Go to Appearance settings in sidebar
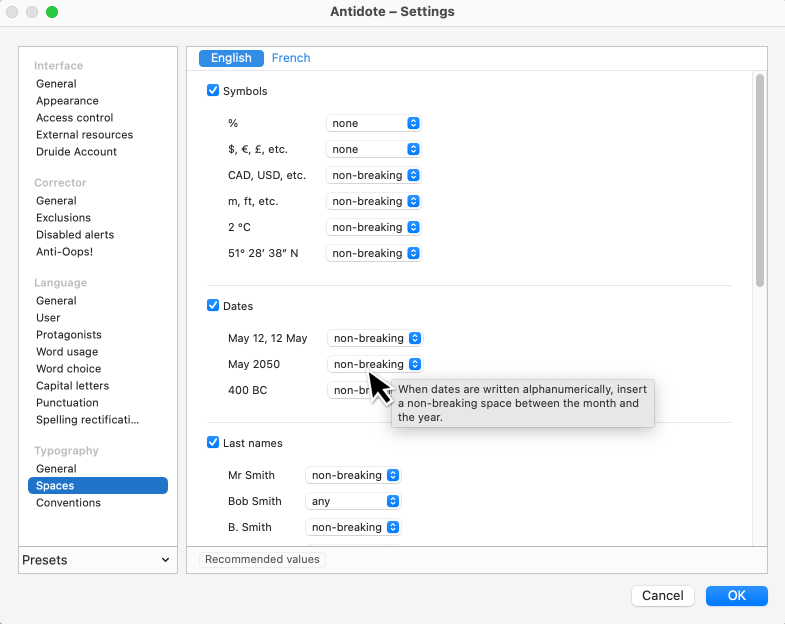 point(67,101)
